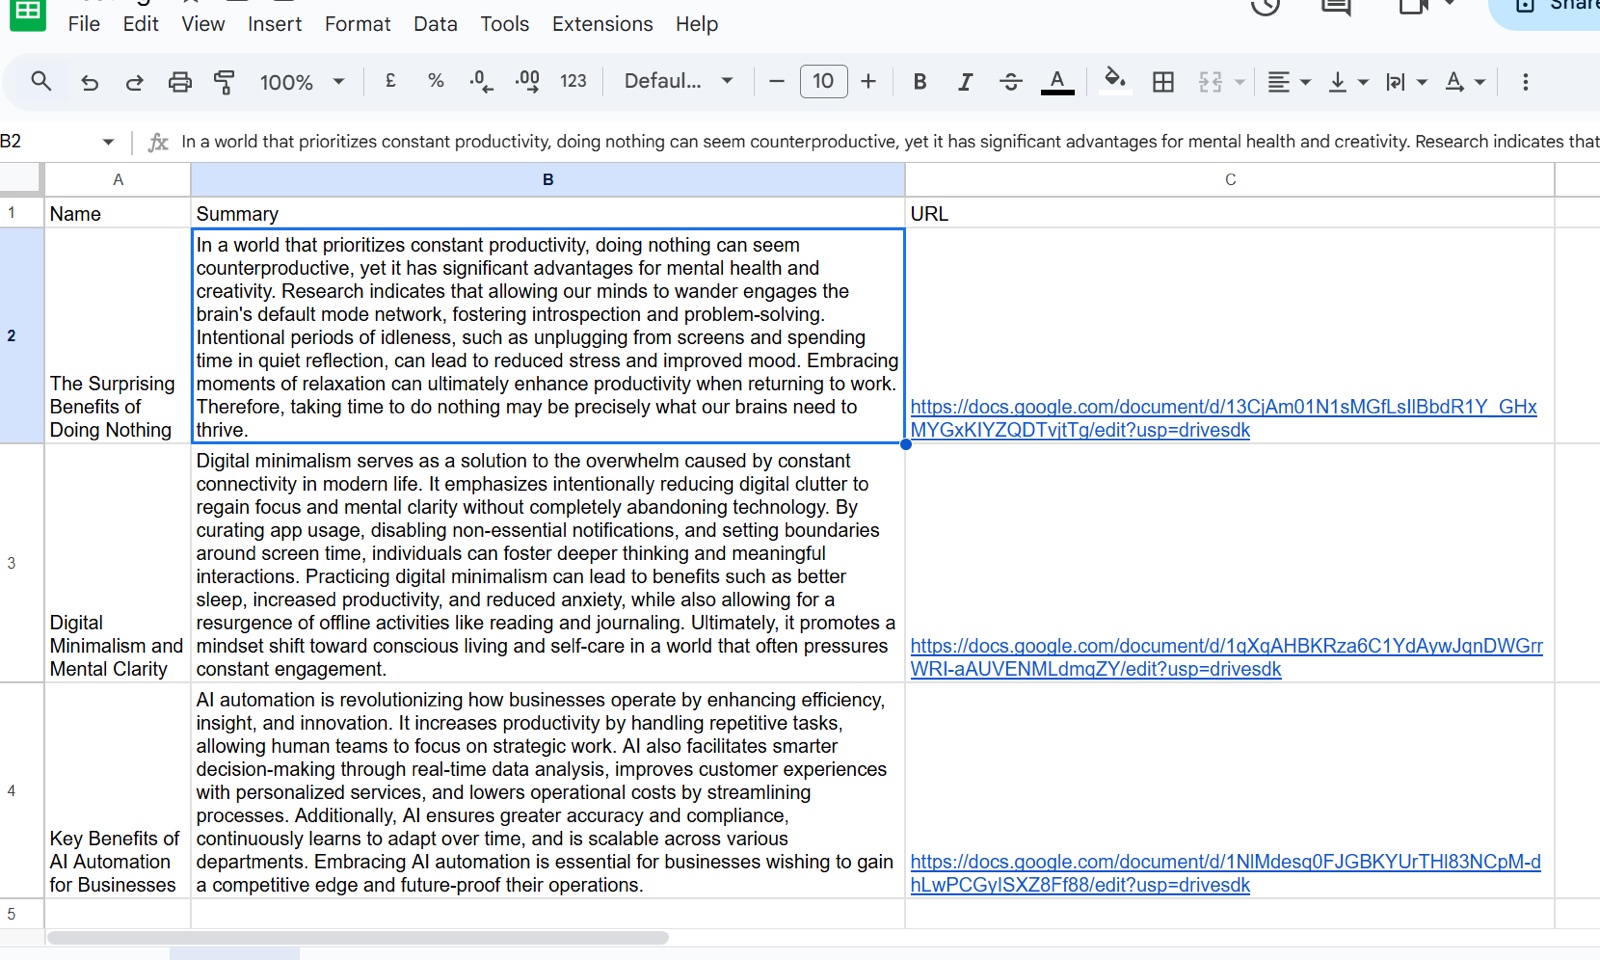
Task: Open the Format menu
Action: pyautogui.click(x=358, y=24)
